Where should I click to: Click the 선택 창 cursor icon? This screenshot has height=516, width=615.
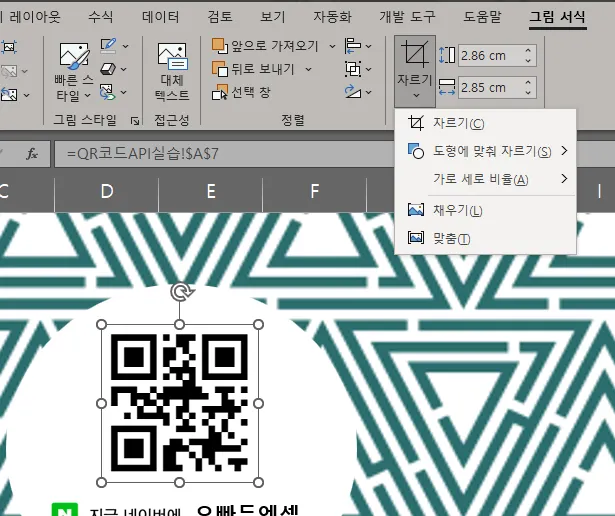220,93
